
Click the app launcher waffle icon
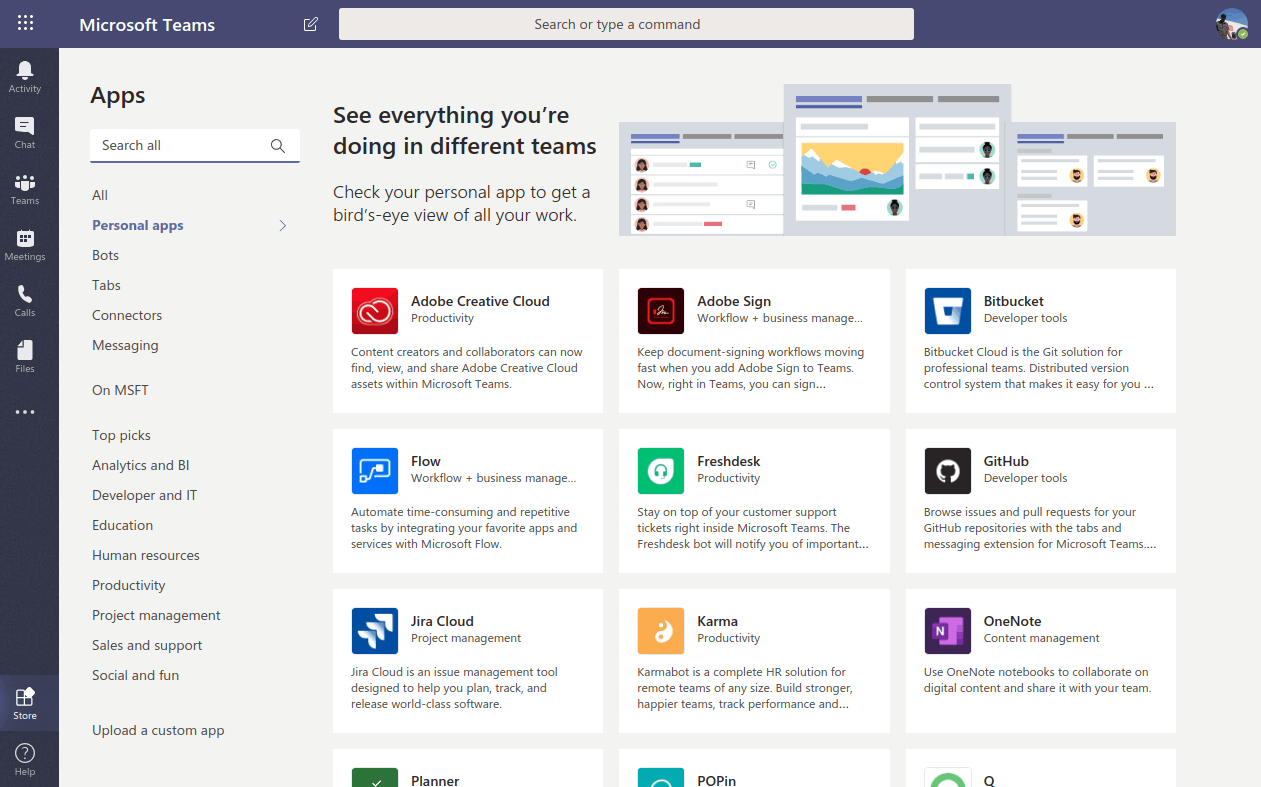26,24
